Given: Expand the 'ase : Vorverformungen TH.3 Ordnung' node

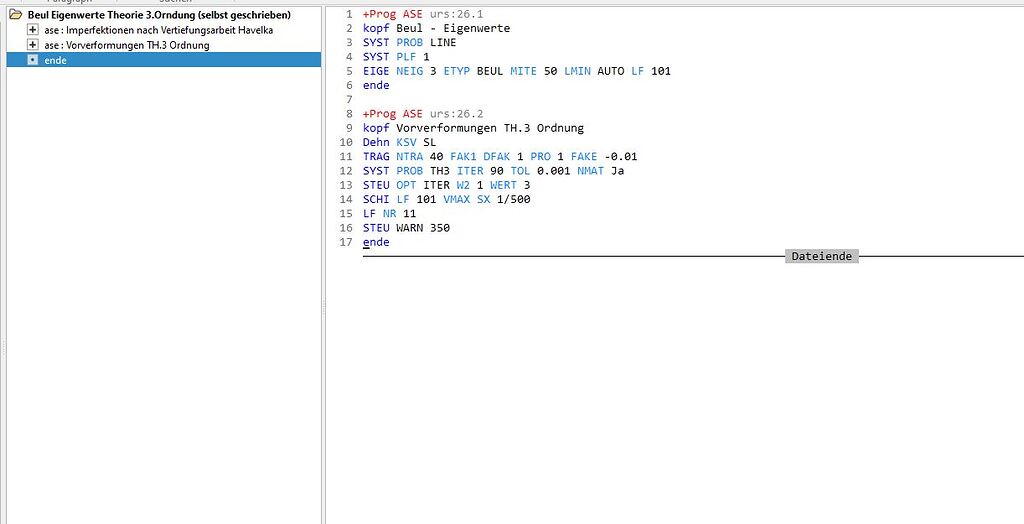Looking at the screenshot, I should pos(33,45).
